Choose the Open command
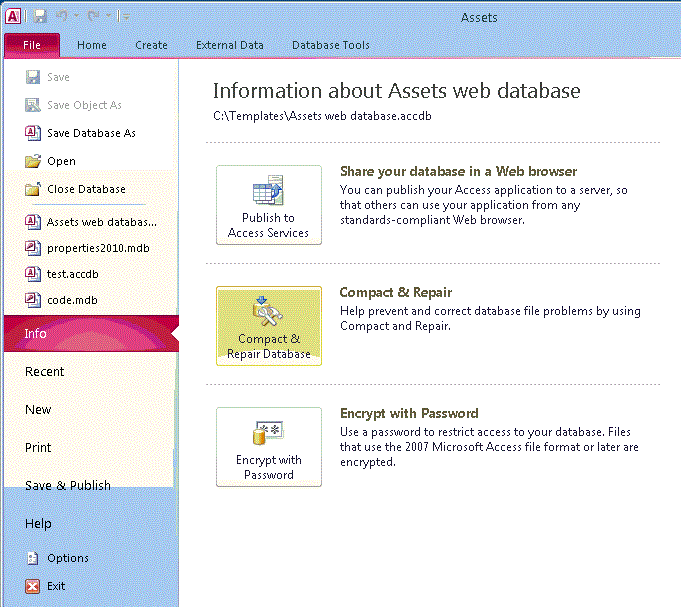The image size is (681, 607). click(61, 161)
